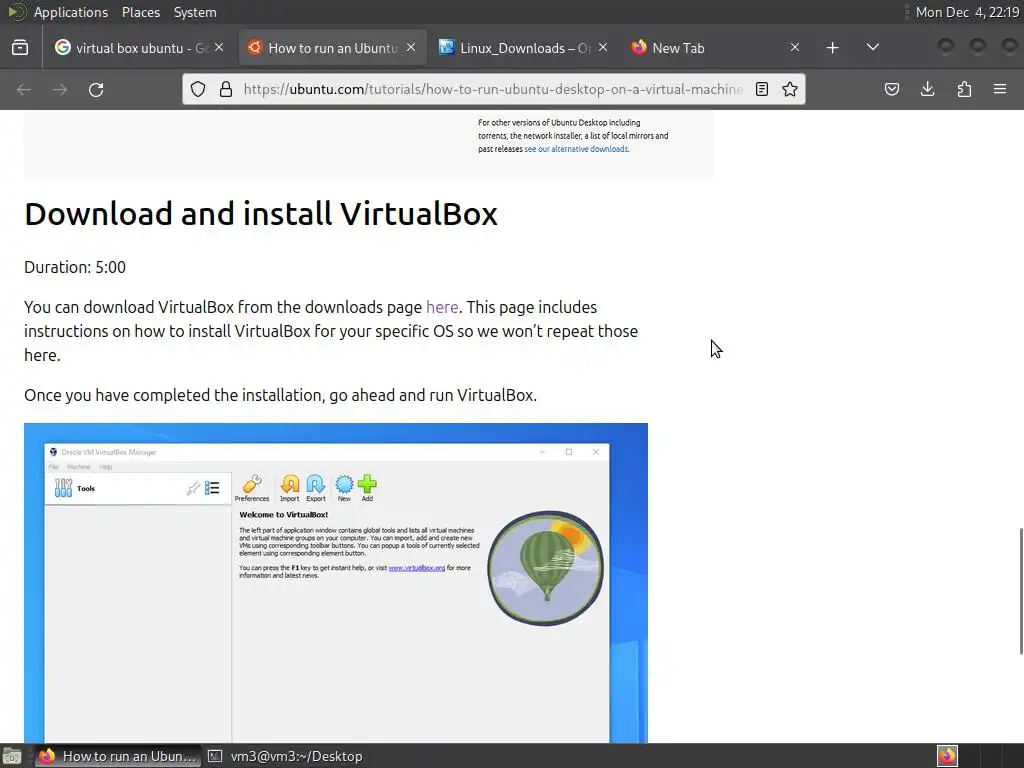Click the date and time clock
The image size is (1024, 768).
pyautogui.click(x=967, y=12)
